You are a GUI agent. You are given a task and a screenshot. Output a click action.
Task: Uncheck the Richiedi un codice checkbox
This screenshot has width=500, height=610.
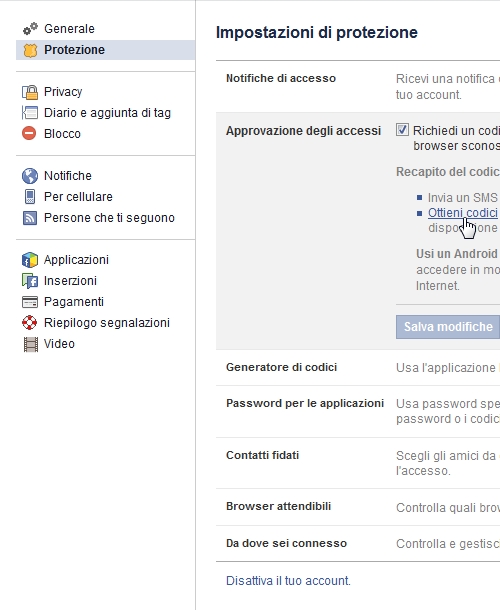pos(402,130)
